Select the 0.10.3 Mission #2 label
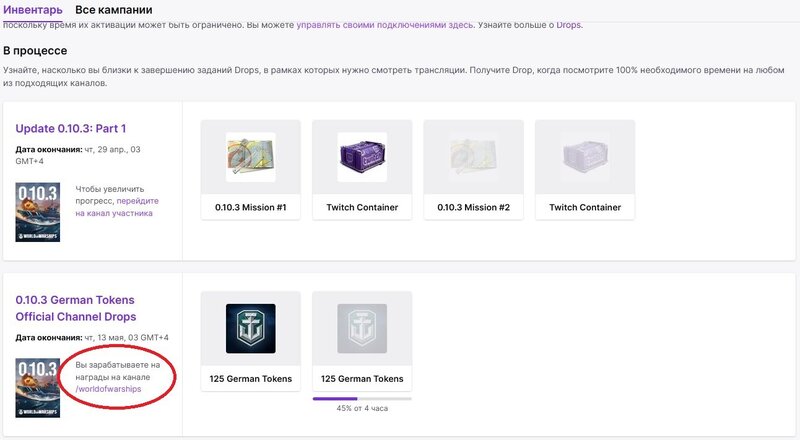 pyautogui.click(x=473, y=207)
